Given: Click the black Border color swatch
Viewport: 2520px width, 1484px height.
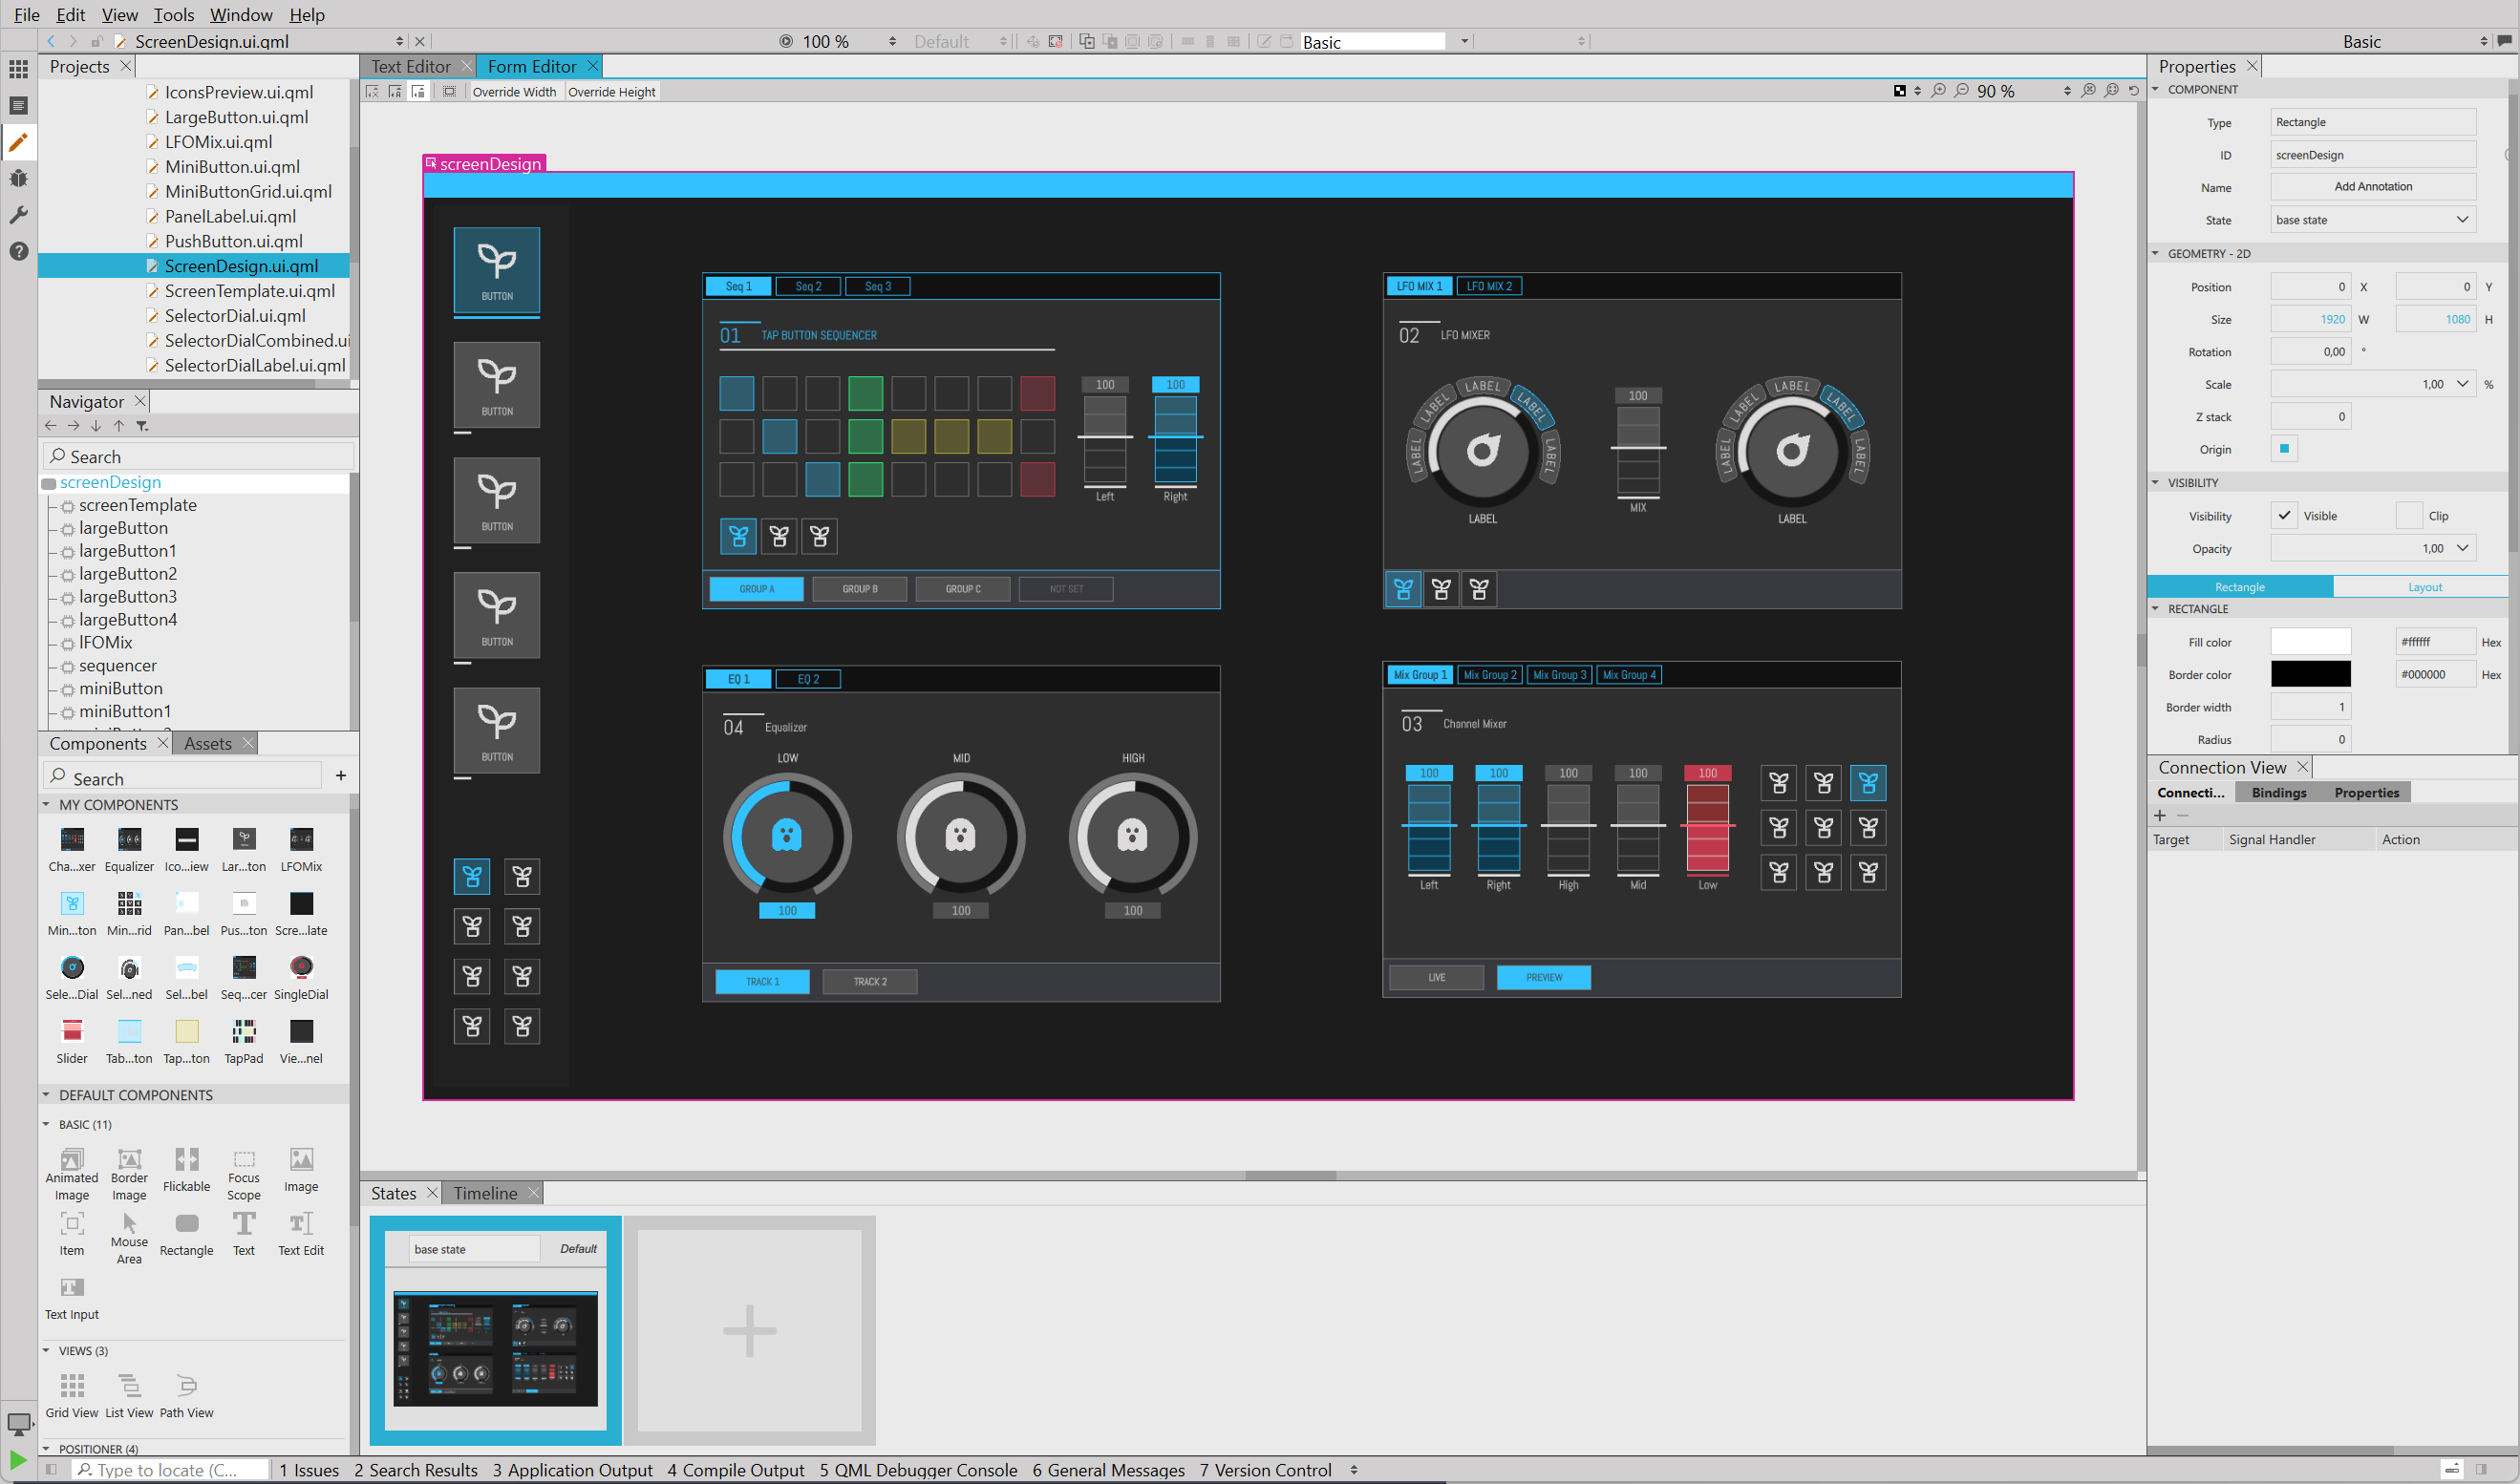Looking at the screenshot, I should tap(2310, 674).
